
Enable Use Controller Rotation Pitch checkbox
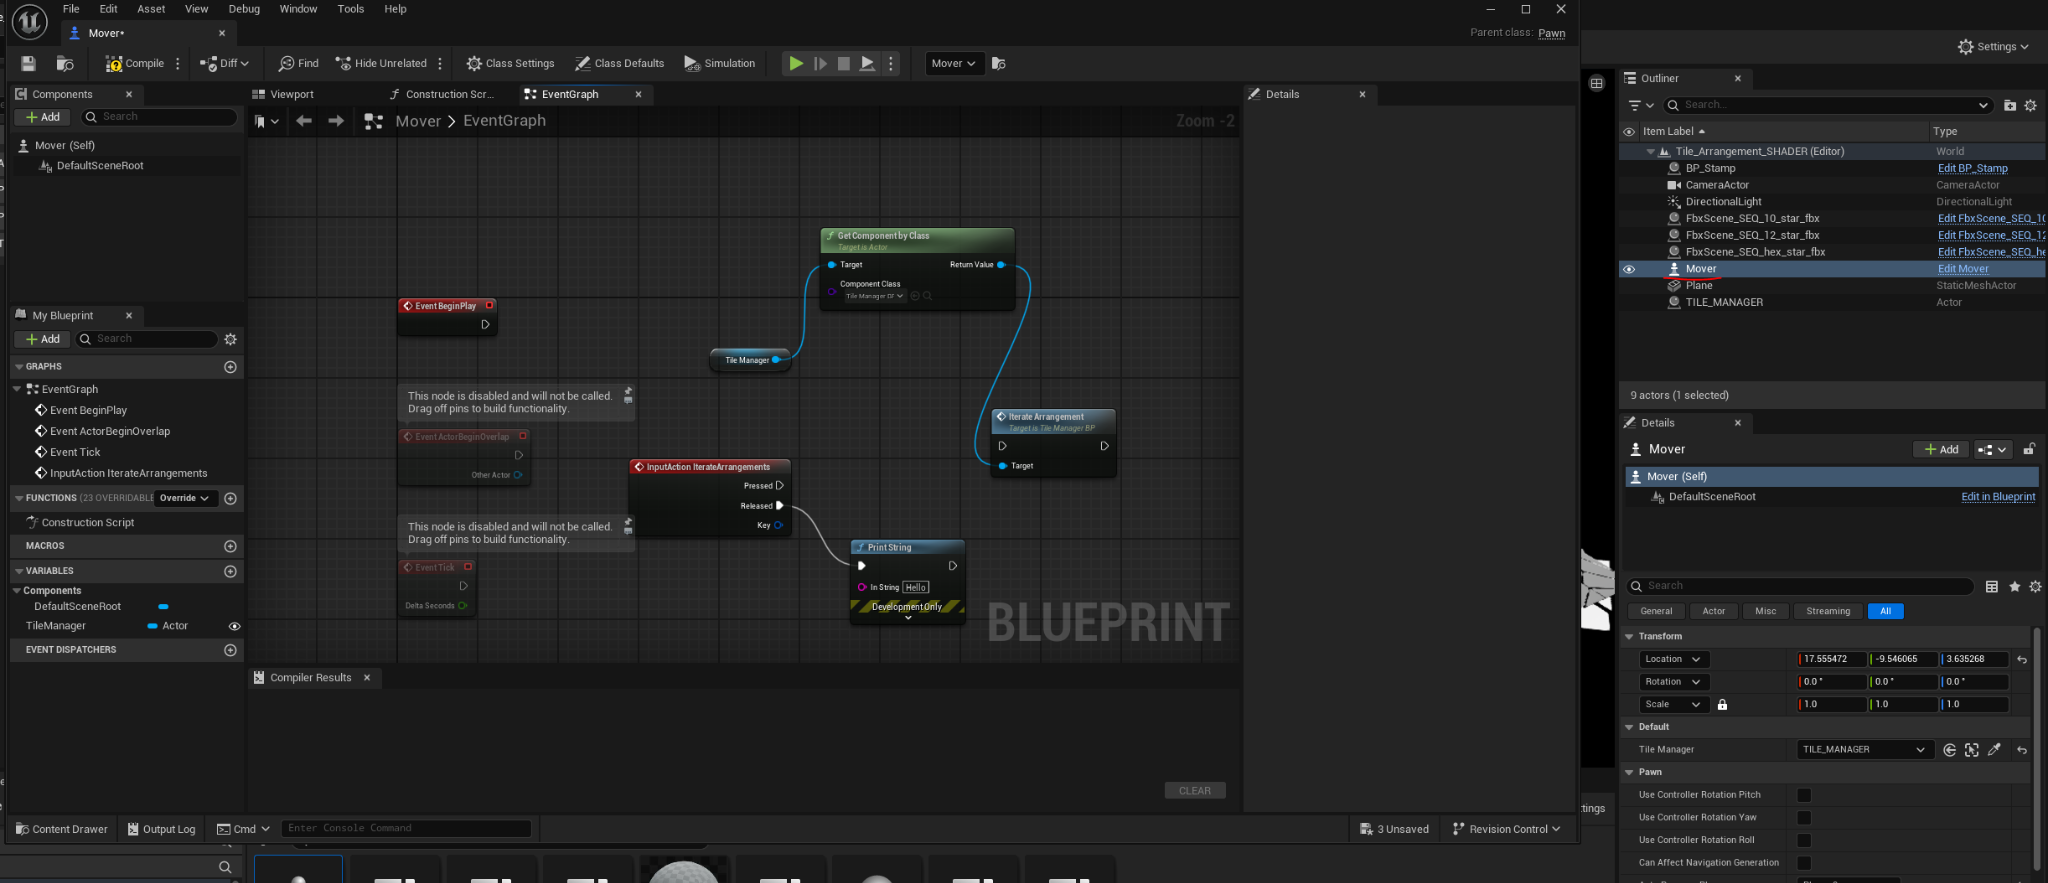coord(1804,795)
